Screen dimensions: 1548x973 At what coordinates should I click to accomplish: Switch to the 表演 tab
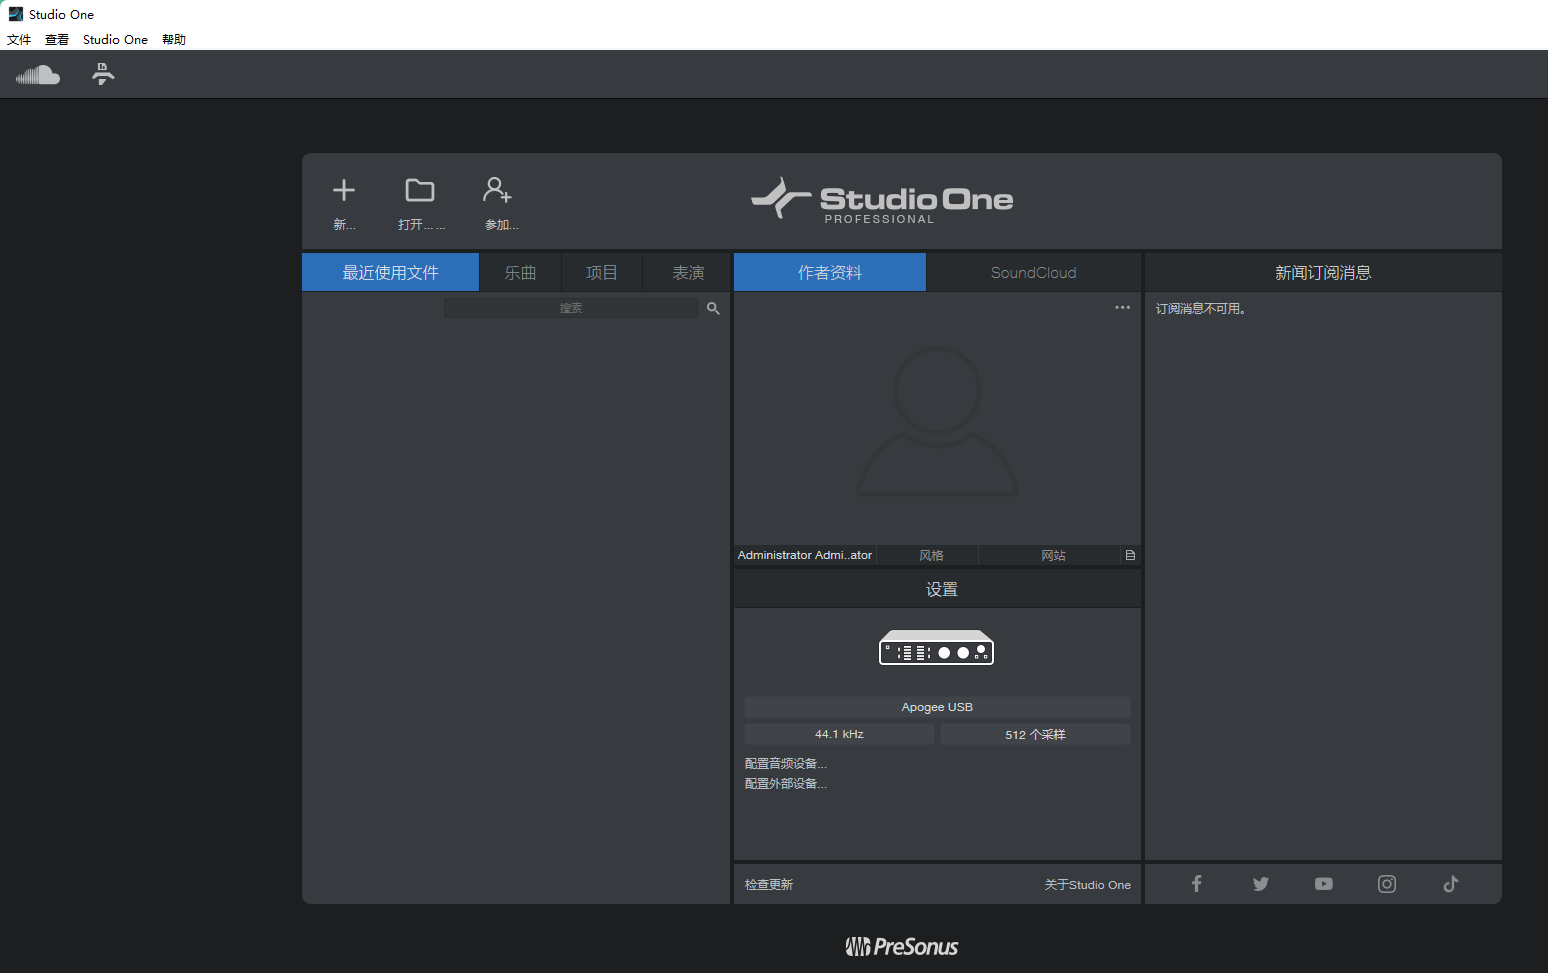(688, 272)
